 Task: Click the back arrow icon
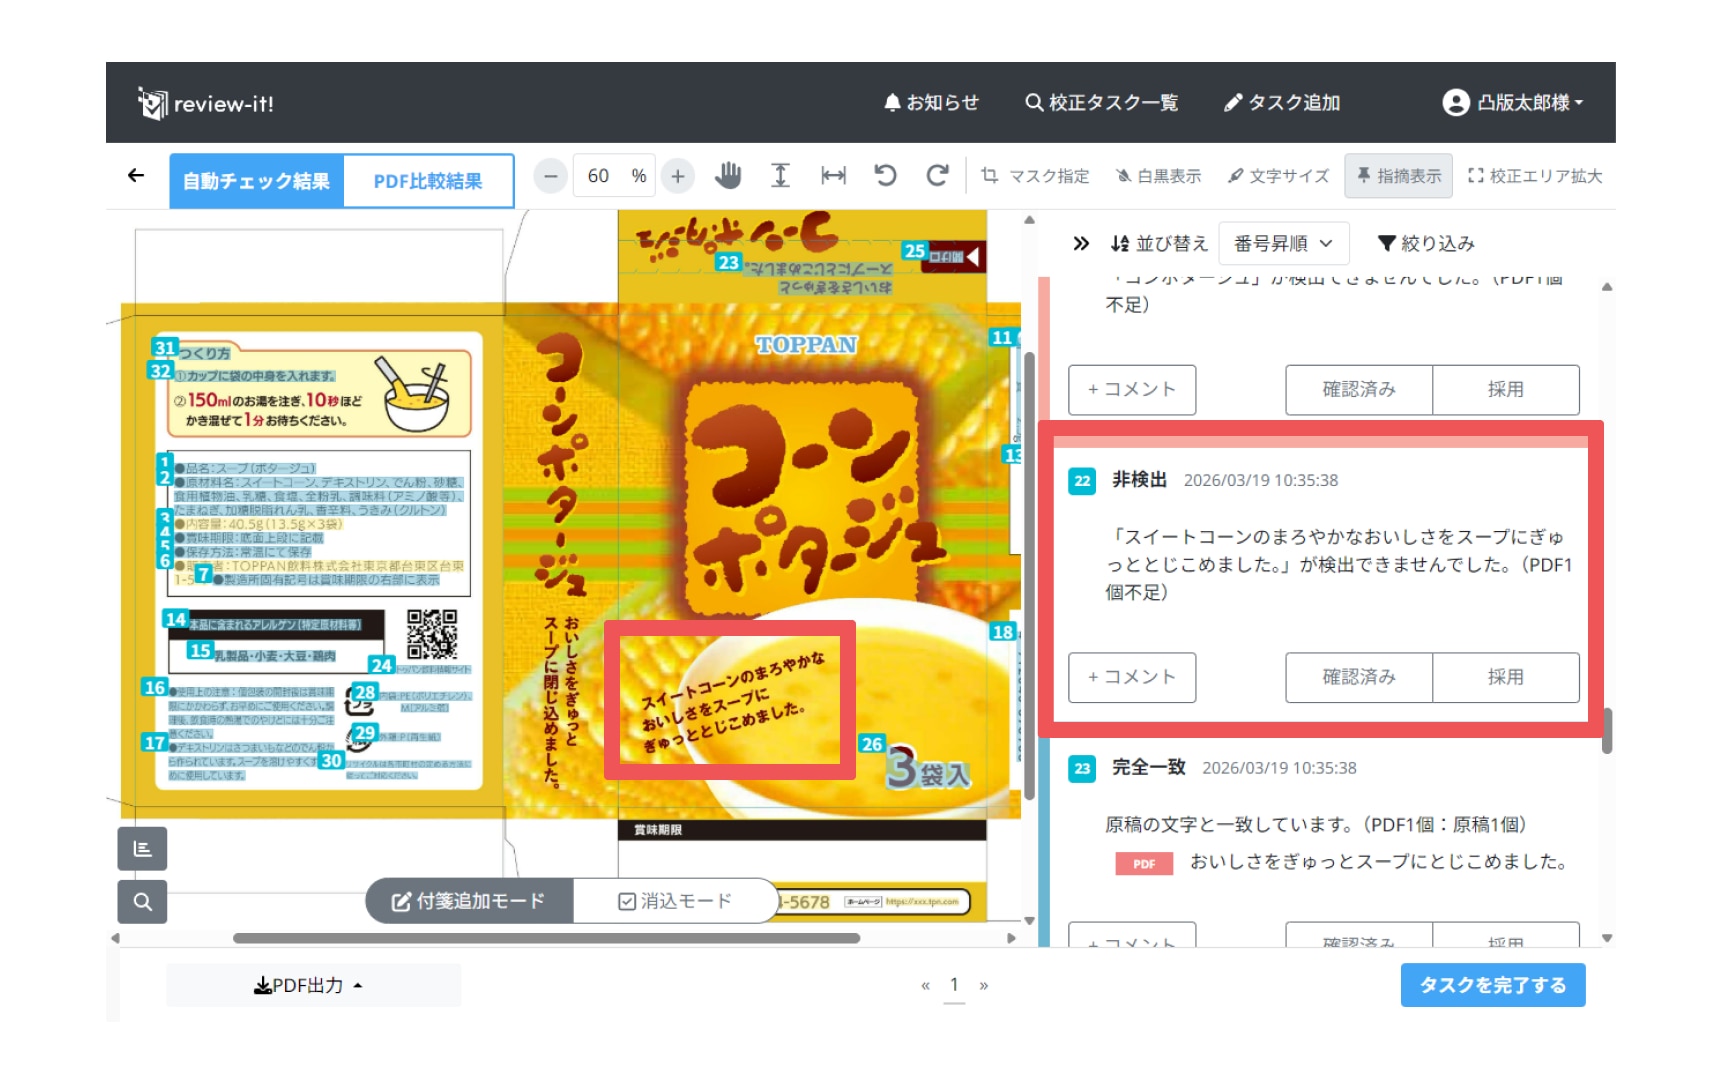click(136, 176)
